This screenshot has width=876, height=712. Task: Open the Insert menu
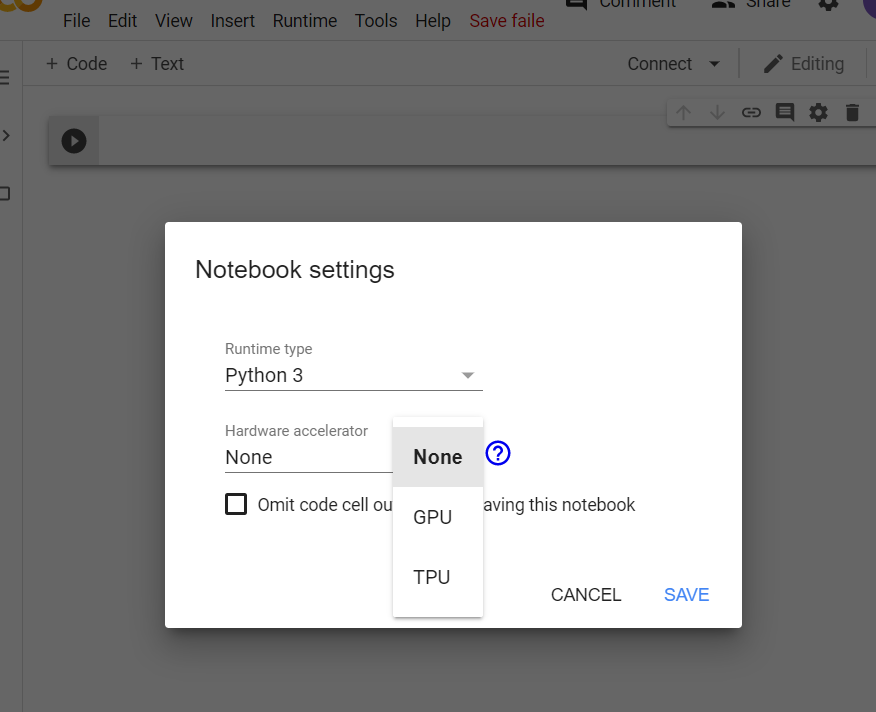(x=232, y=21)
